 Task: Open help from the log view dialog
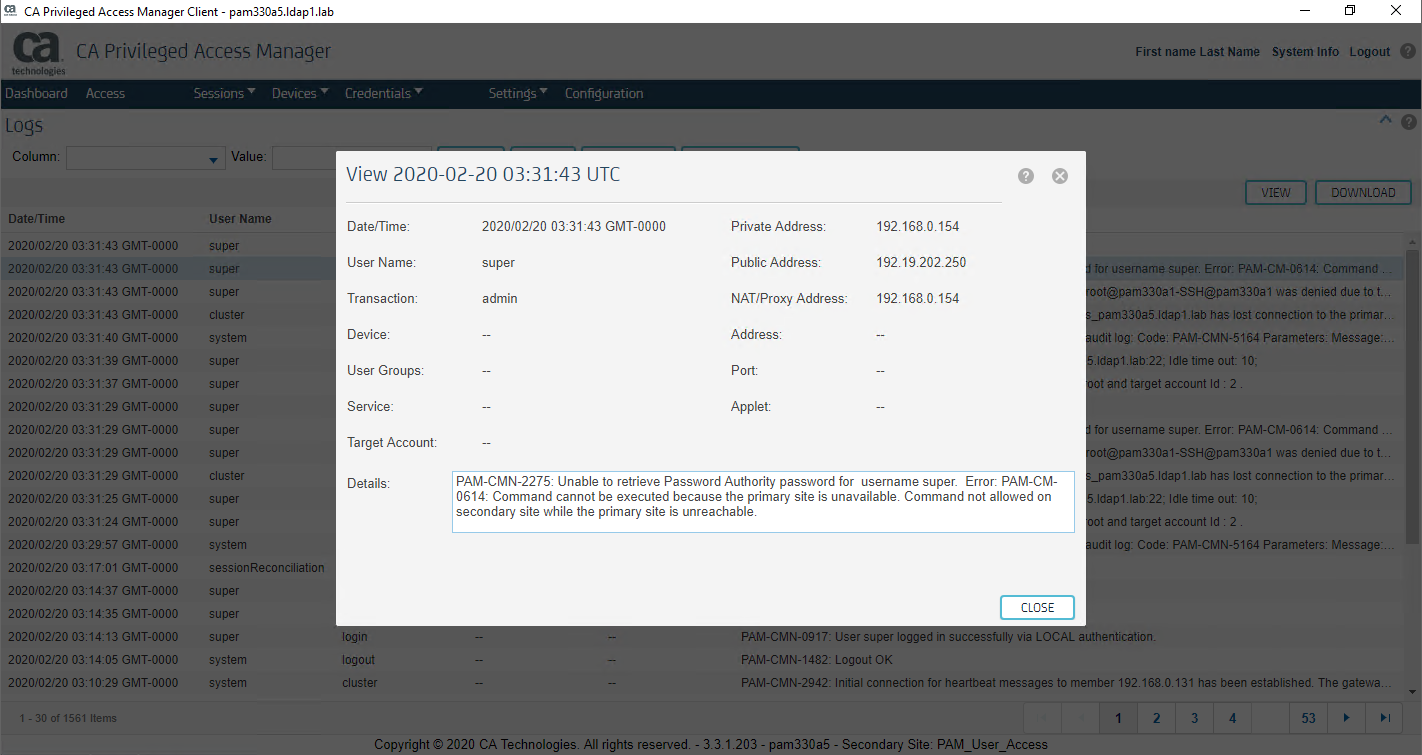point(1026,176)
